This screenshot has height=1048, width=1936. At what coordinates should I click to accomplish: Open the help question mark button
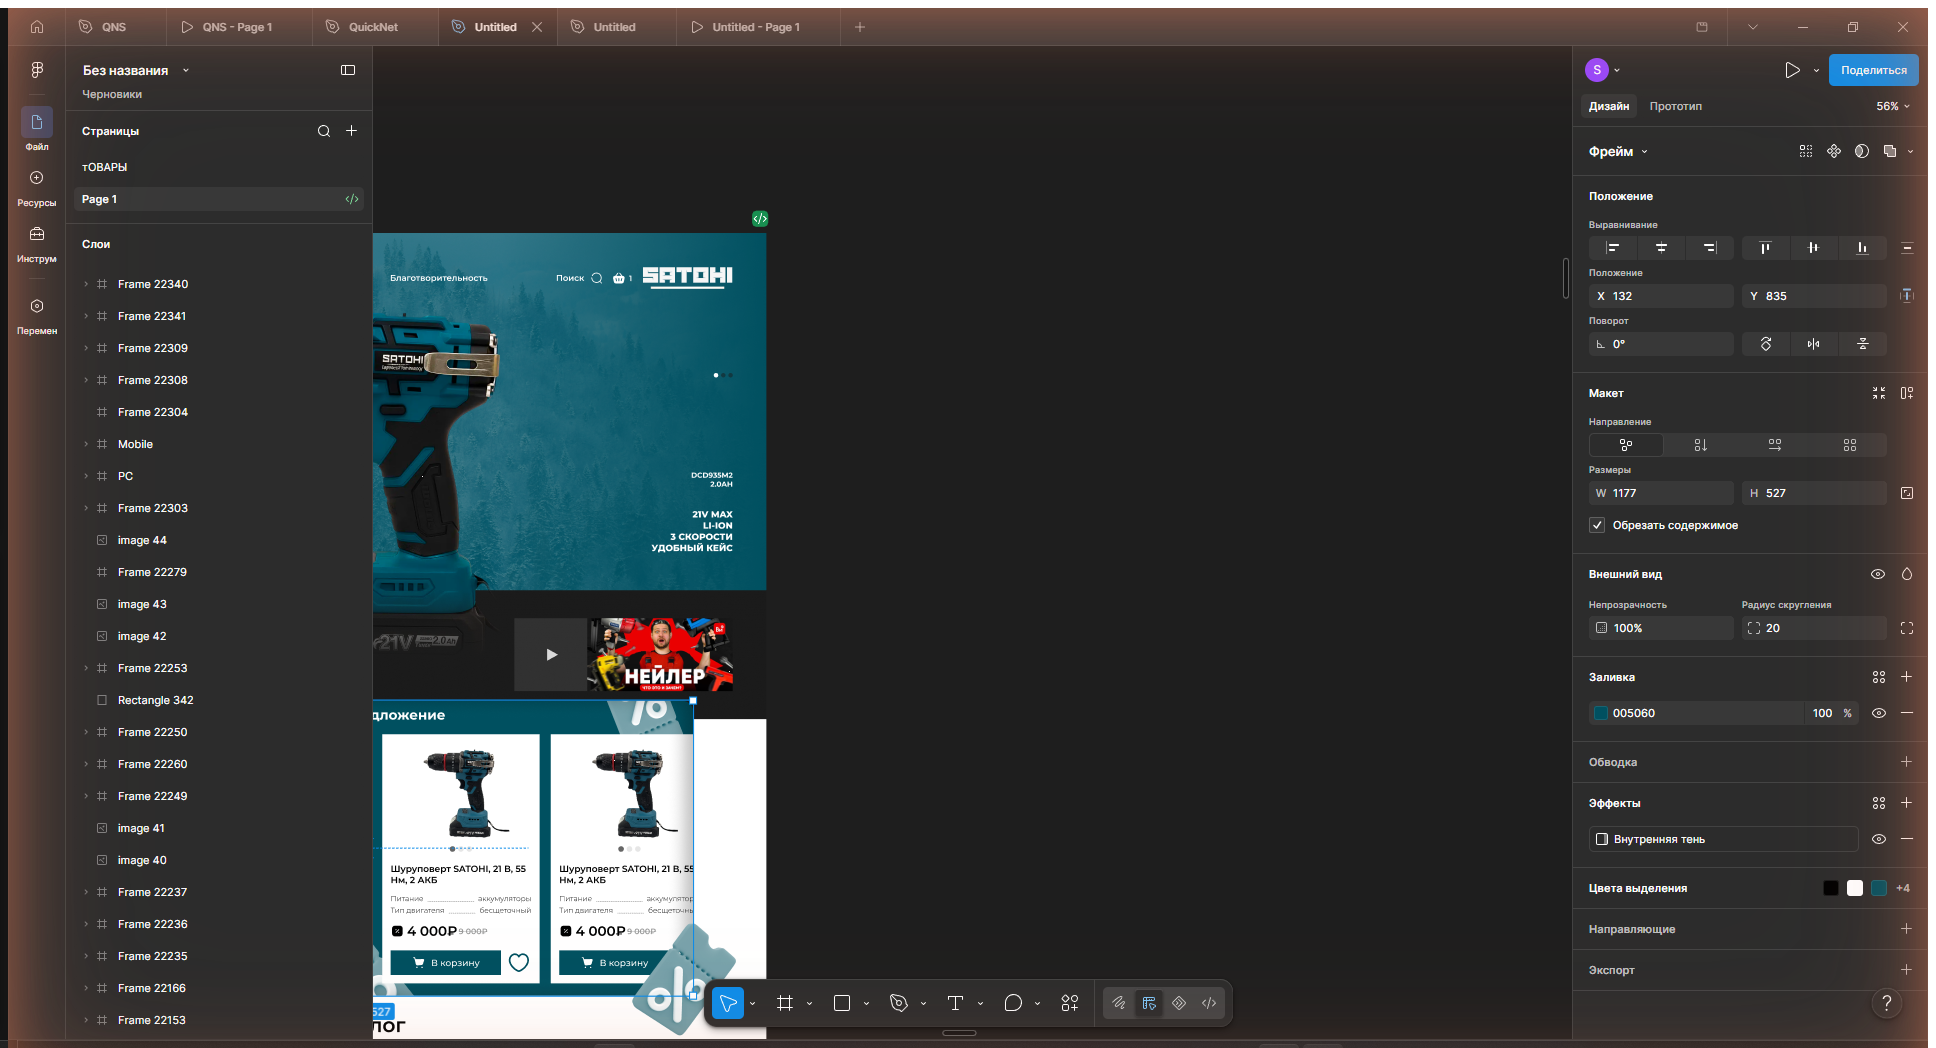pos(1887,1003)
